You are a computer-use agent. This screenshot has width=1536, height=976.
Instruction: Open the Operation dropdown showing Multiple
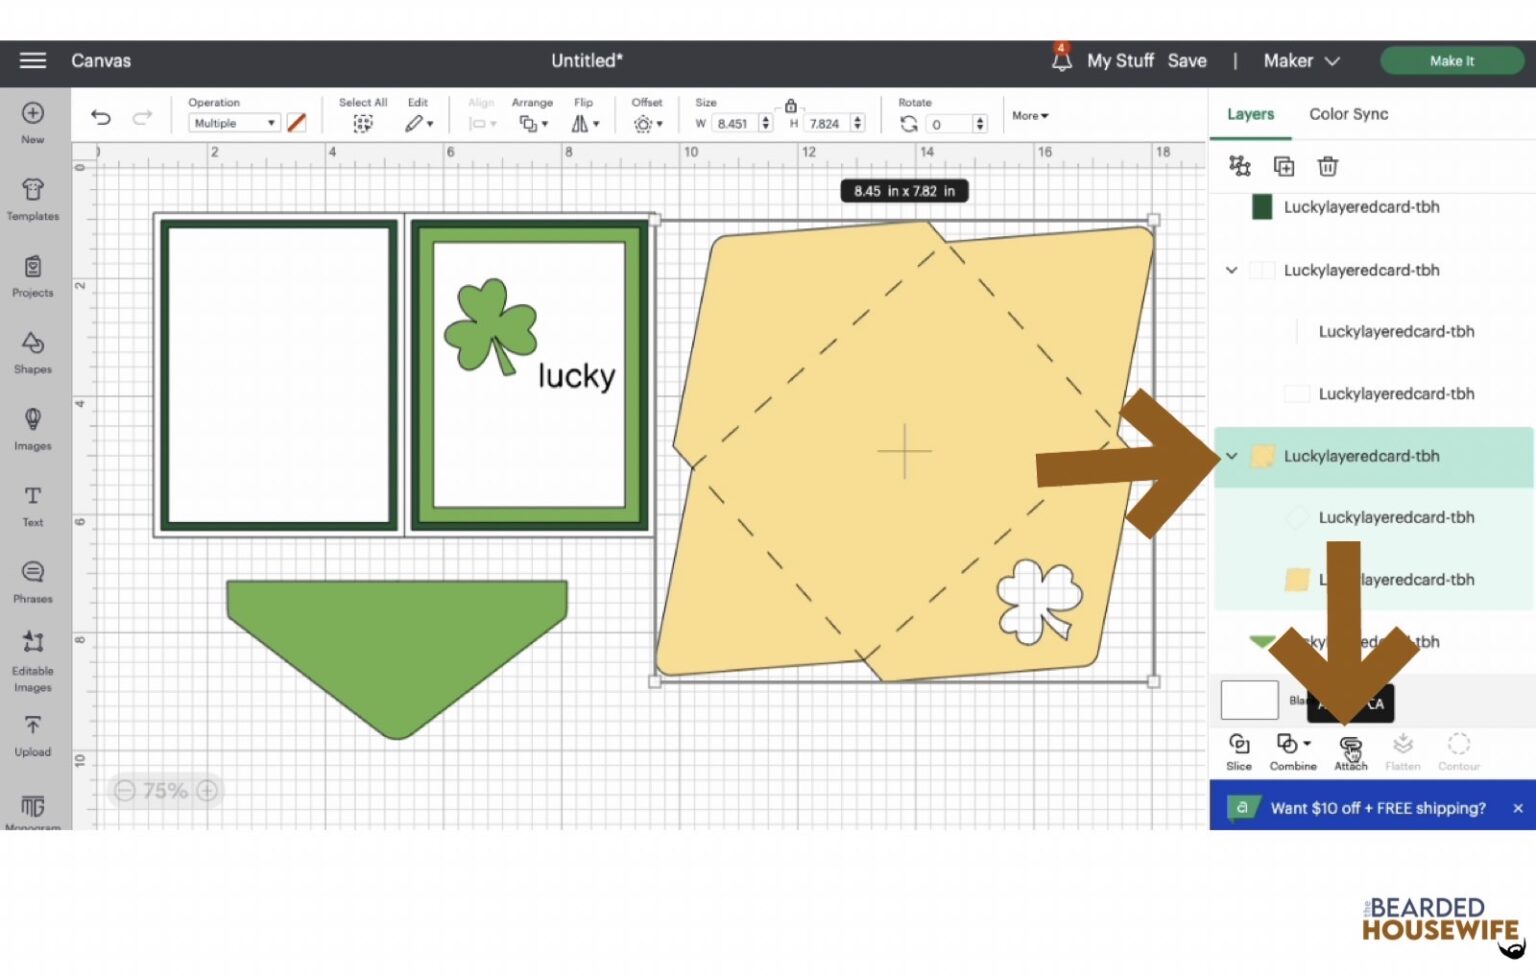point(233,122)
